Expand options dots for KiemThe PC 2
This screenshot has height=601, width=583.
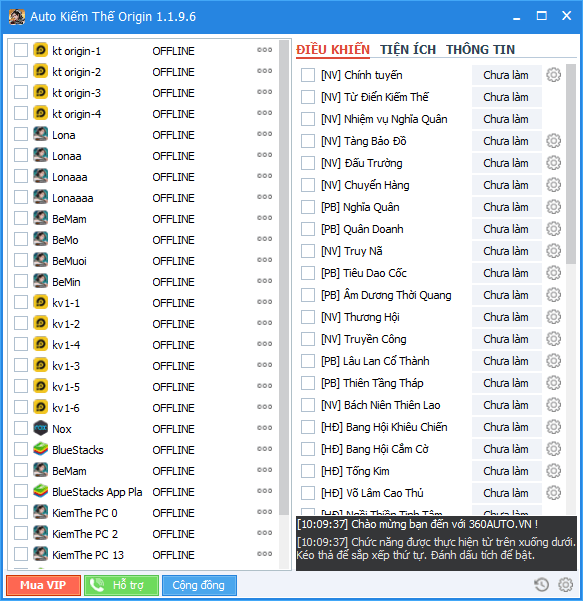pos(264,533)
